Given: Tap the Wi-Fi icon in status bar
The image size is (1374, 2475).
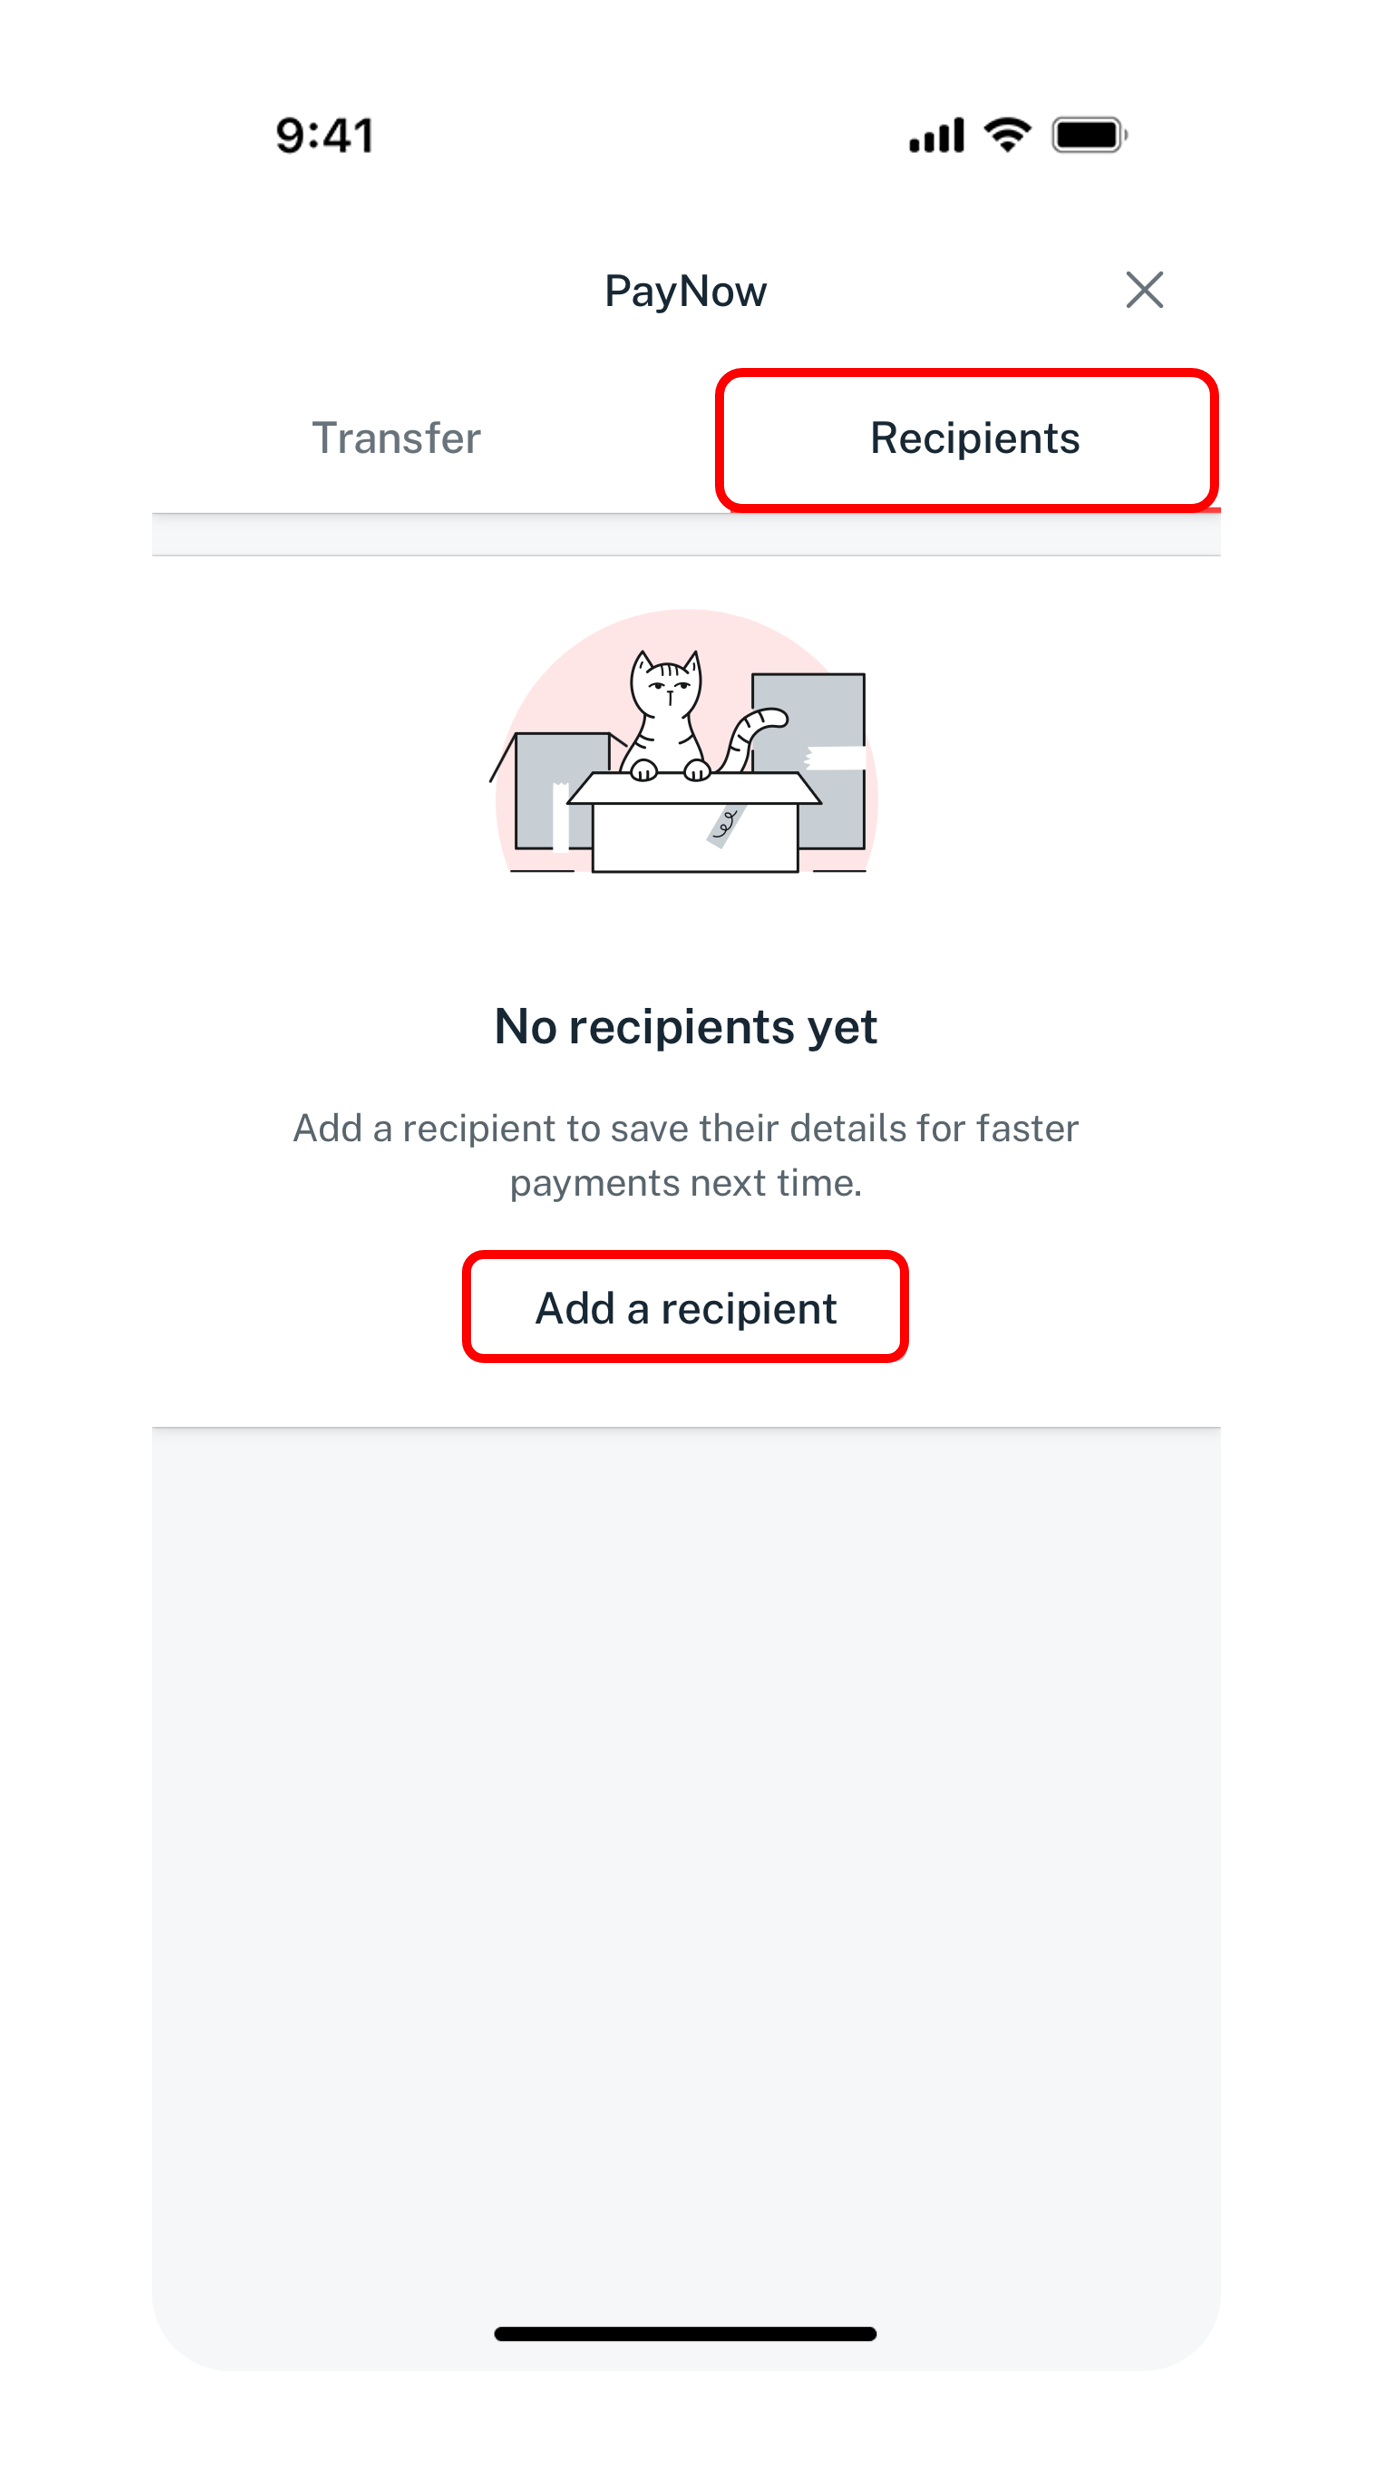Looking at the screenshot, I should coord(1007,135).
